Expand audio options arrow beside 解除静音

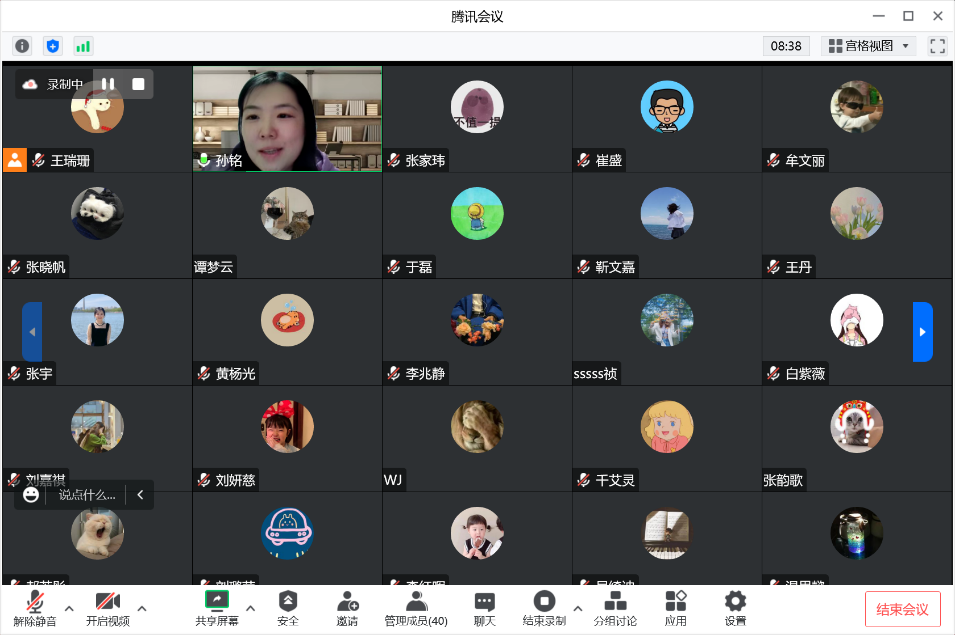pos(69,608)
